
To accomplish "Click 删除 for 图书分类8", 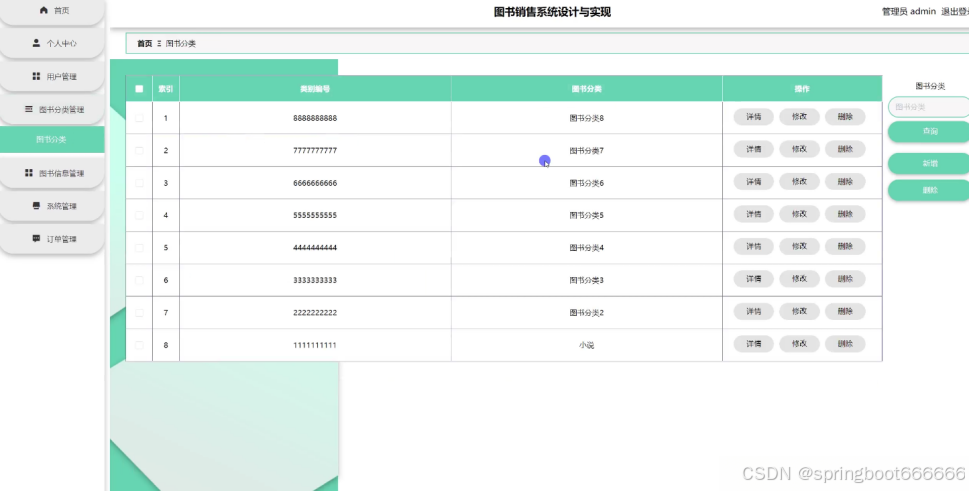I will [x=845, y=117].
